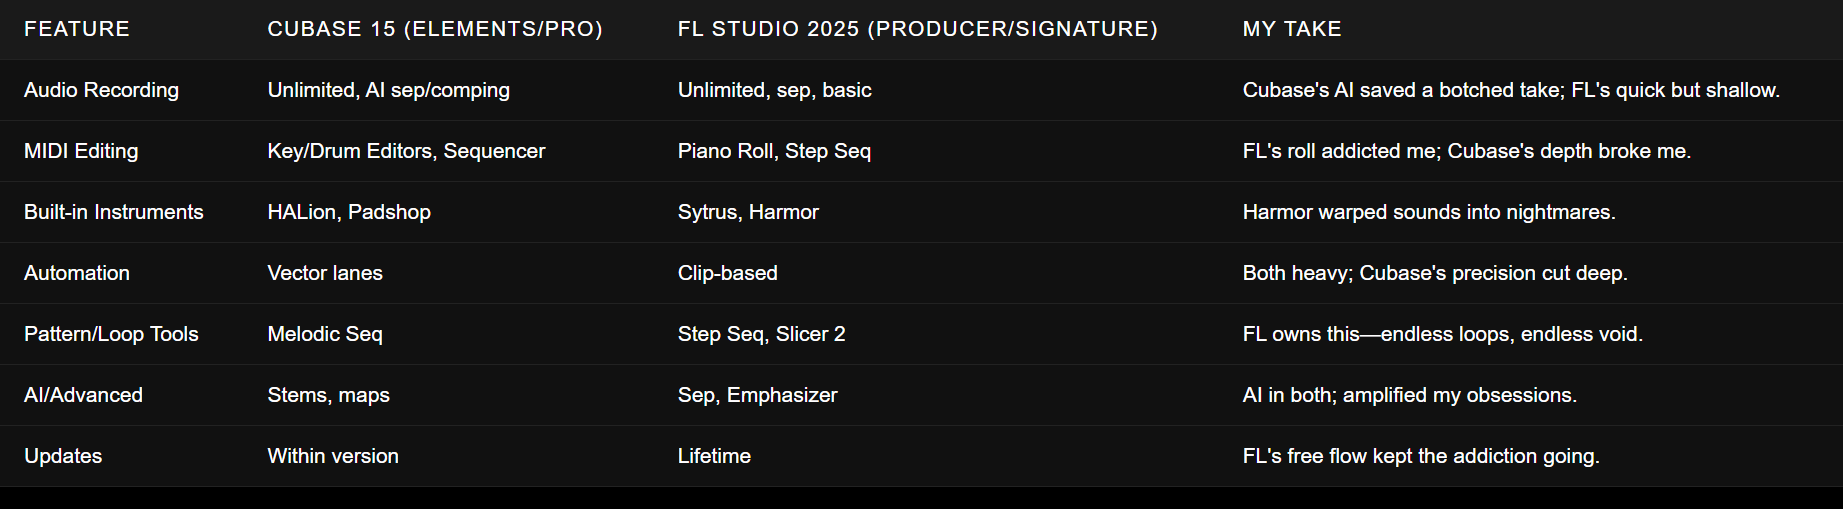Click the CUBASE 15 (ELEMENTS/PRO) column header
Viewport: 1843px width, 509px height.
point(435,29)
